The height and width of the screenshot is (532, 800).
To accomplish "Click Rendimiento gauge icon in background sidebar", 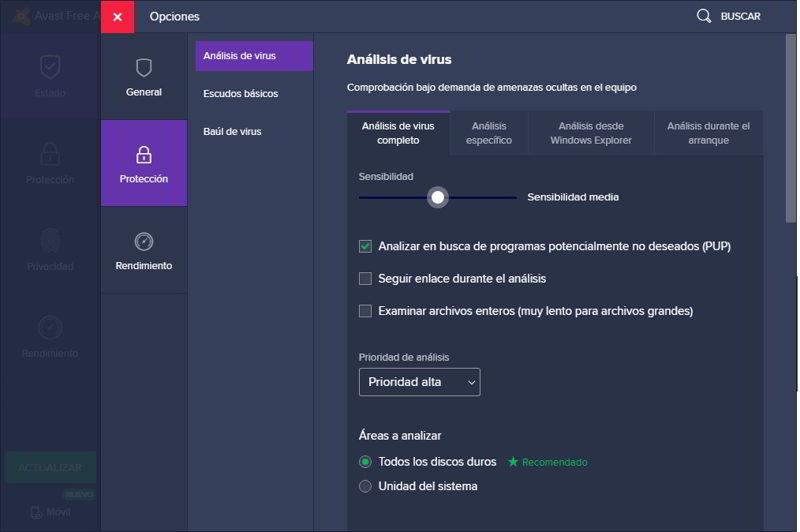I will (x=50, y=327).
